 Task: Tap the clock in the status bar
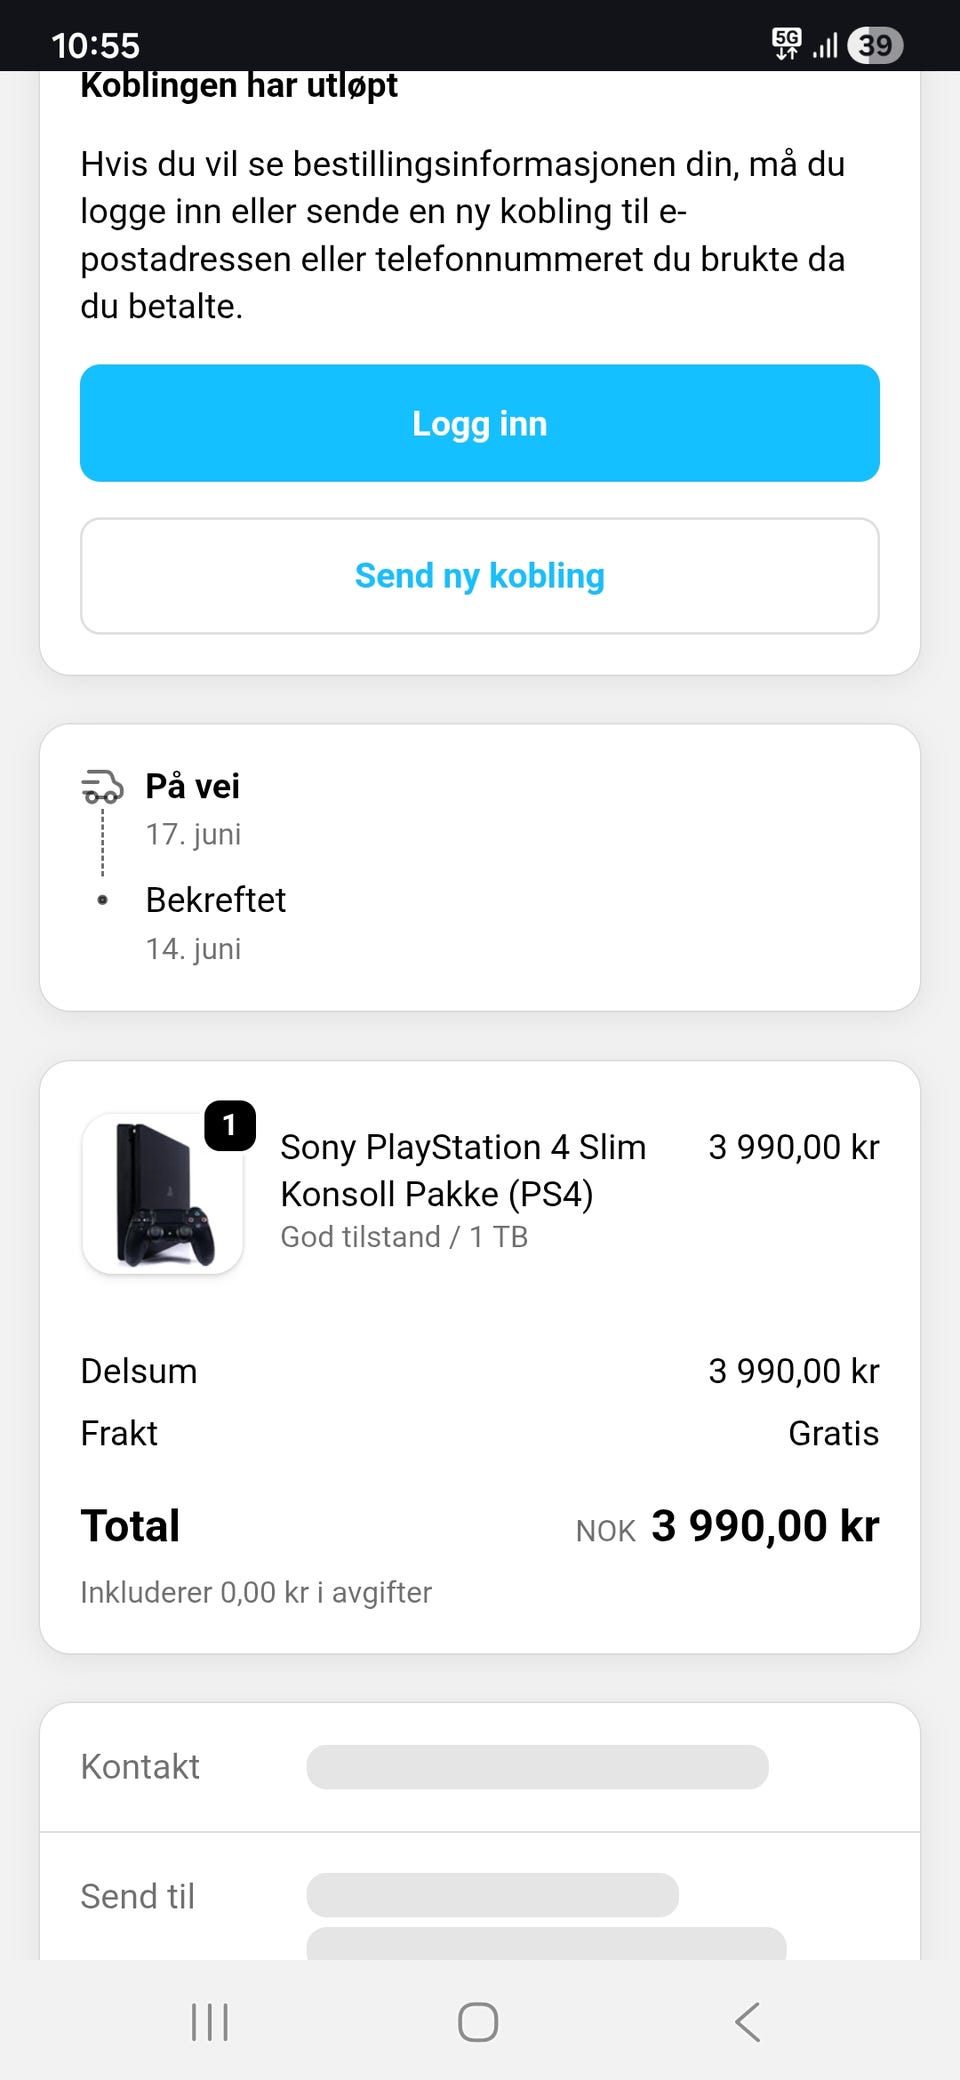click(95, 45)
